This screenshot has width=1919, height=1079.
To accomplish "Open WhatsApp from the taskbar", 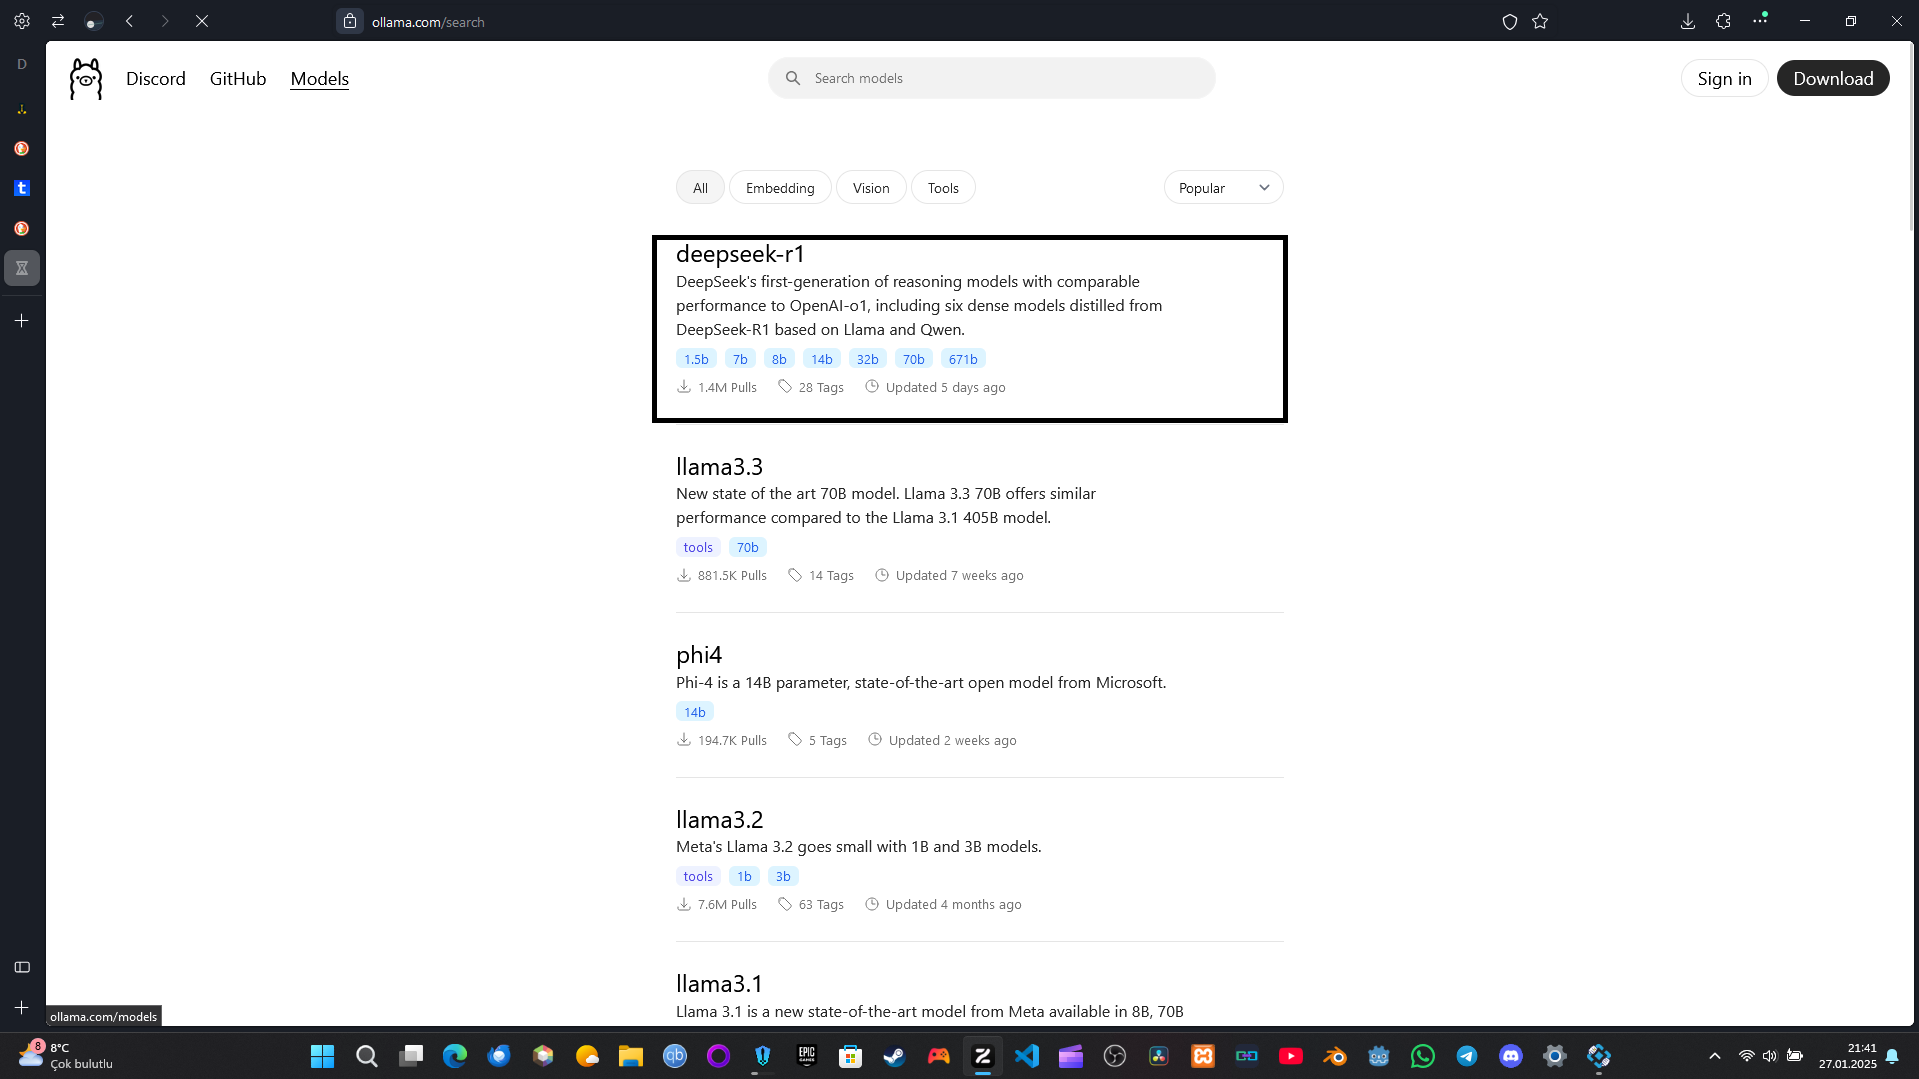I will point(1423,1056).
